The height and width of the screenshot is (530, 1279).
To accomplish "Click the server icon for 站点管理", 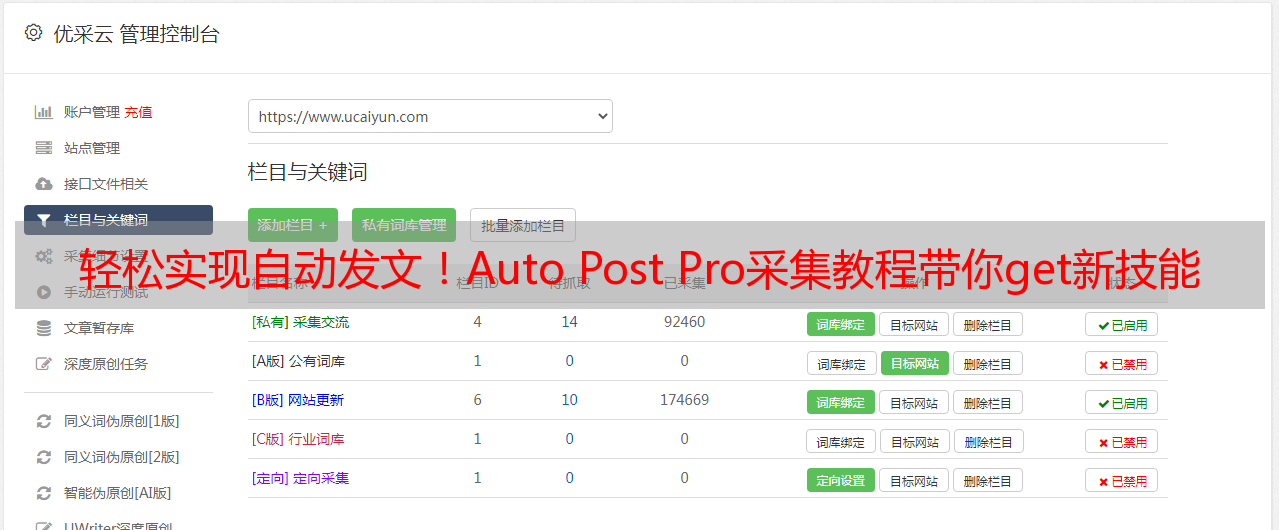I will click(x=43, y=148).
